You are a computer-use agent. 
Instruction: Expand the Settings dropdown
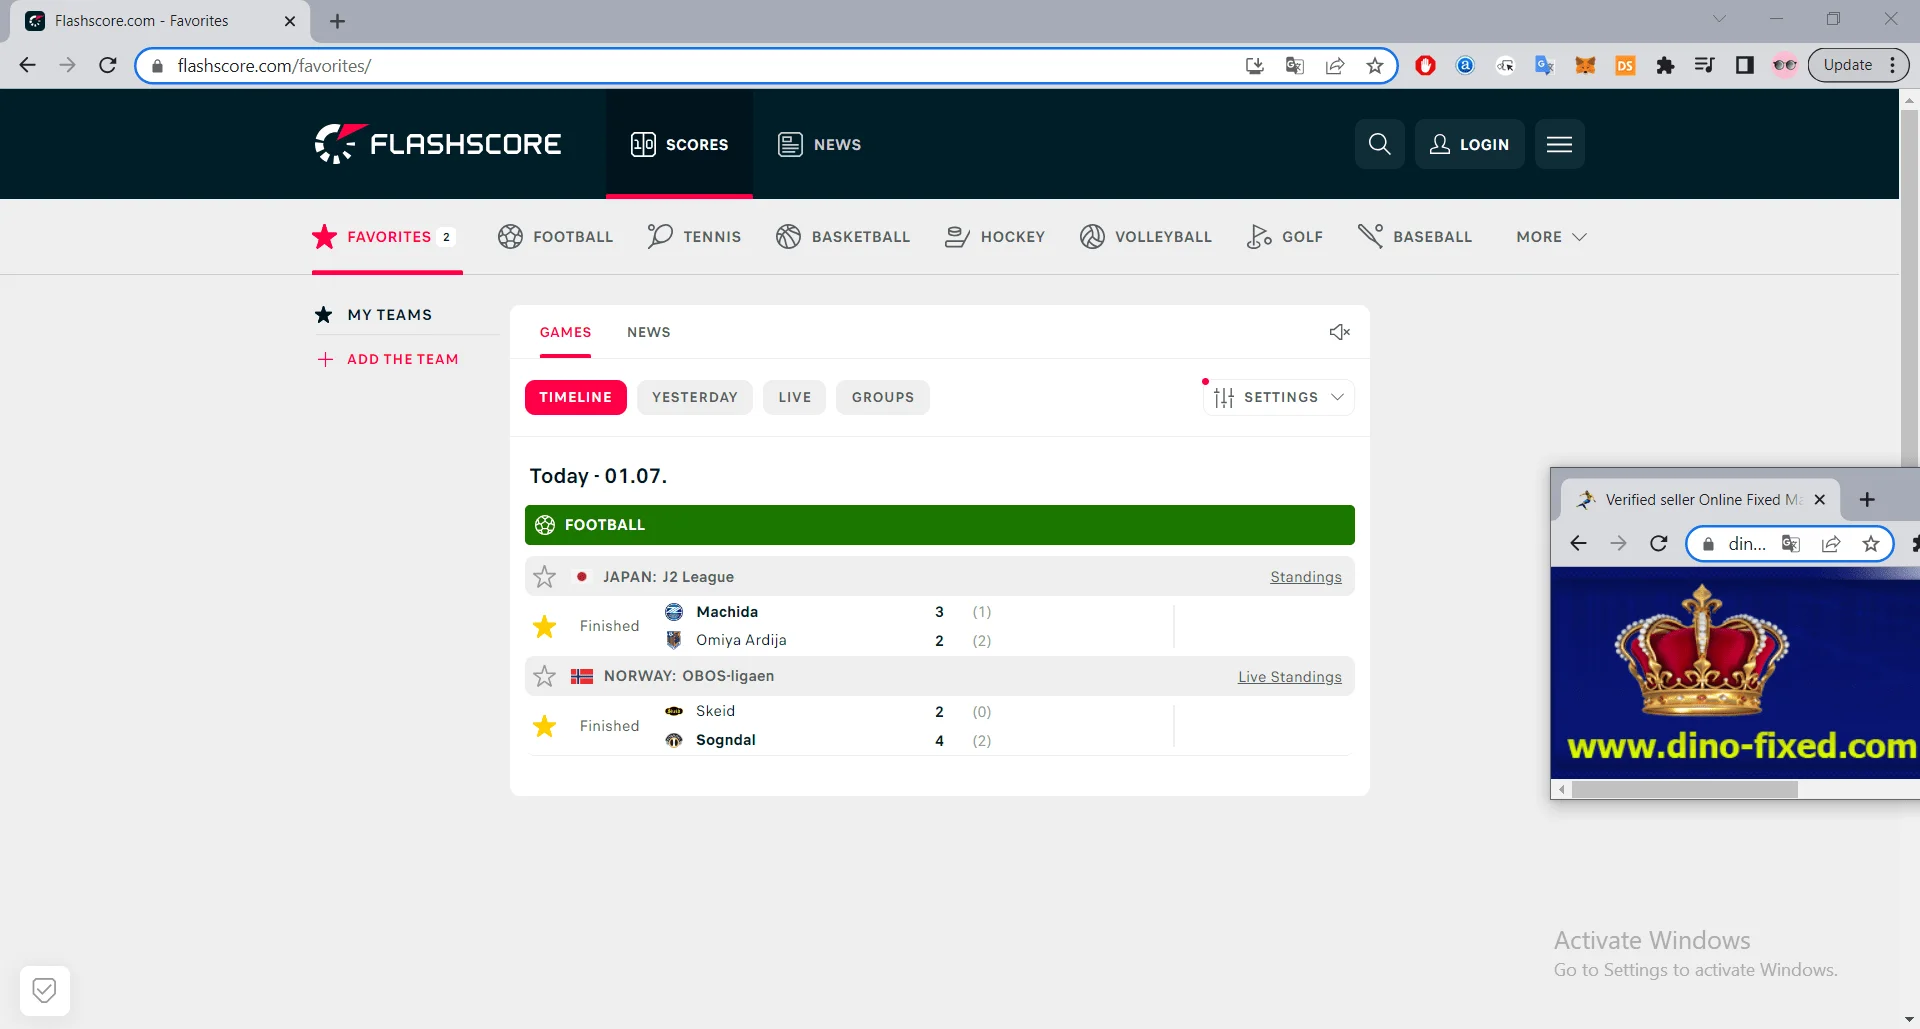click(1279, 397)
